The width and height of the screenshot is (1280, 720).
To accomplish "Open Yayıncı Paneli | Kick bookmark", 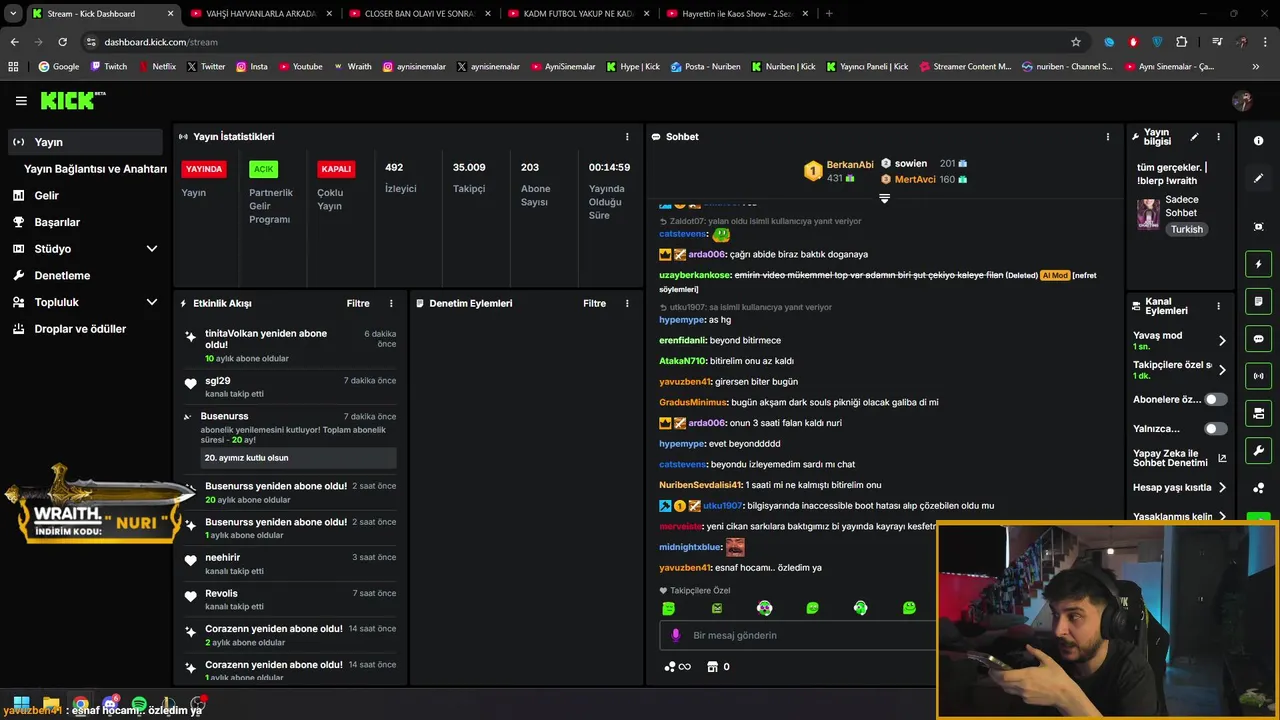I will click(x=865, y=67).
